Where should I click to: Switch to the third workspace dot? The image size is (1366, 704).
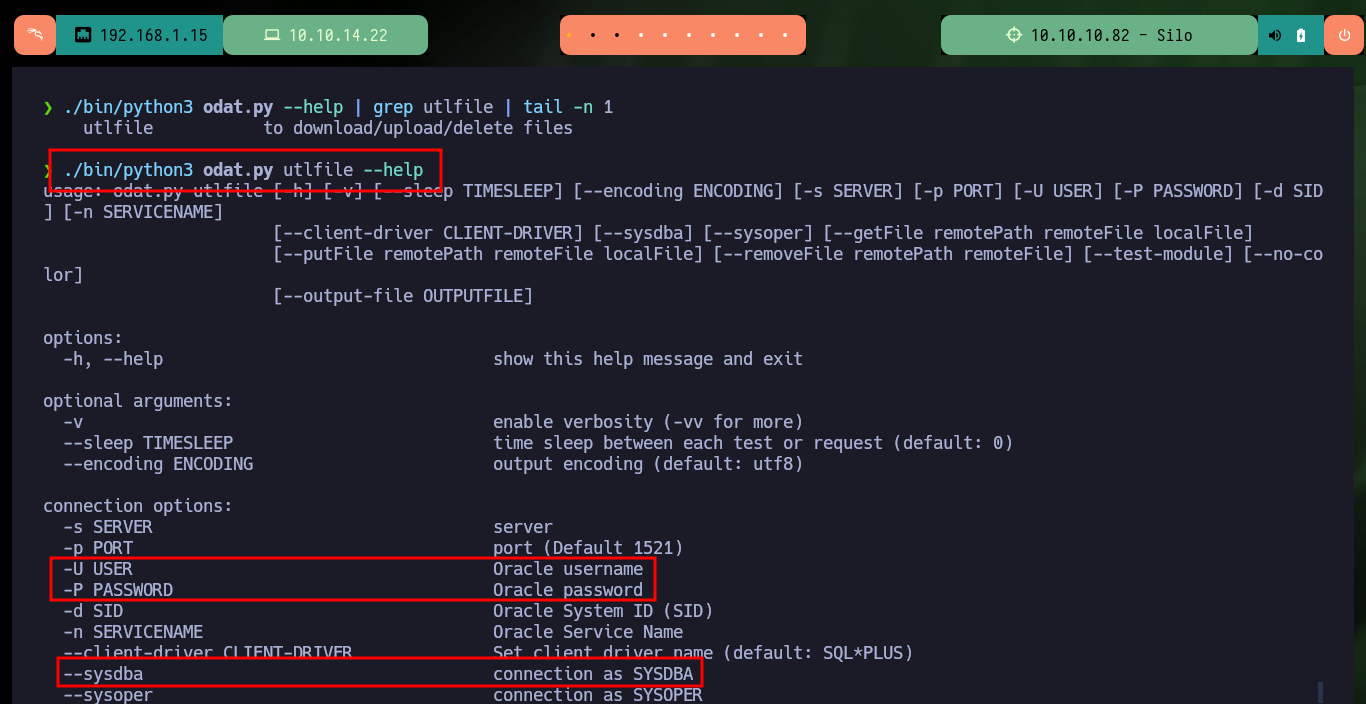click(x=617, y=35)
